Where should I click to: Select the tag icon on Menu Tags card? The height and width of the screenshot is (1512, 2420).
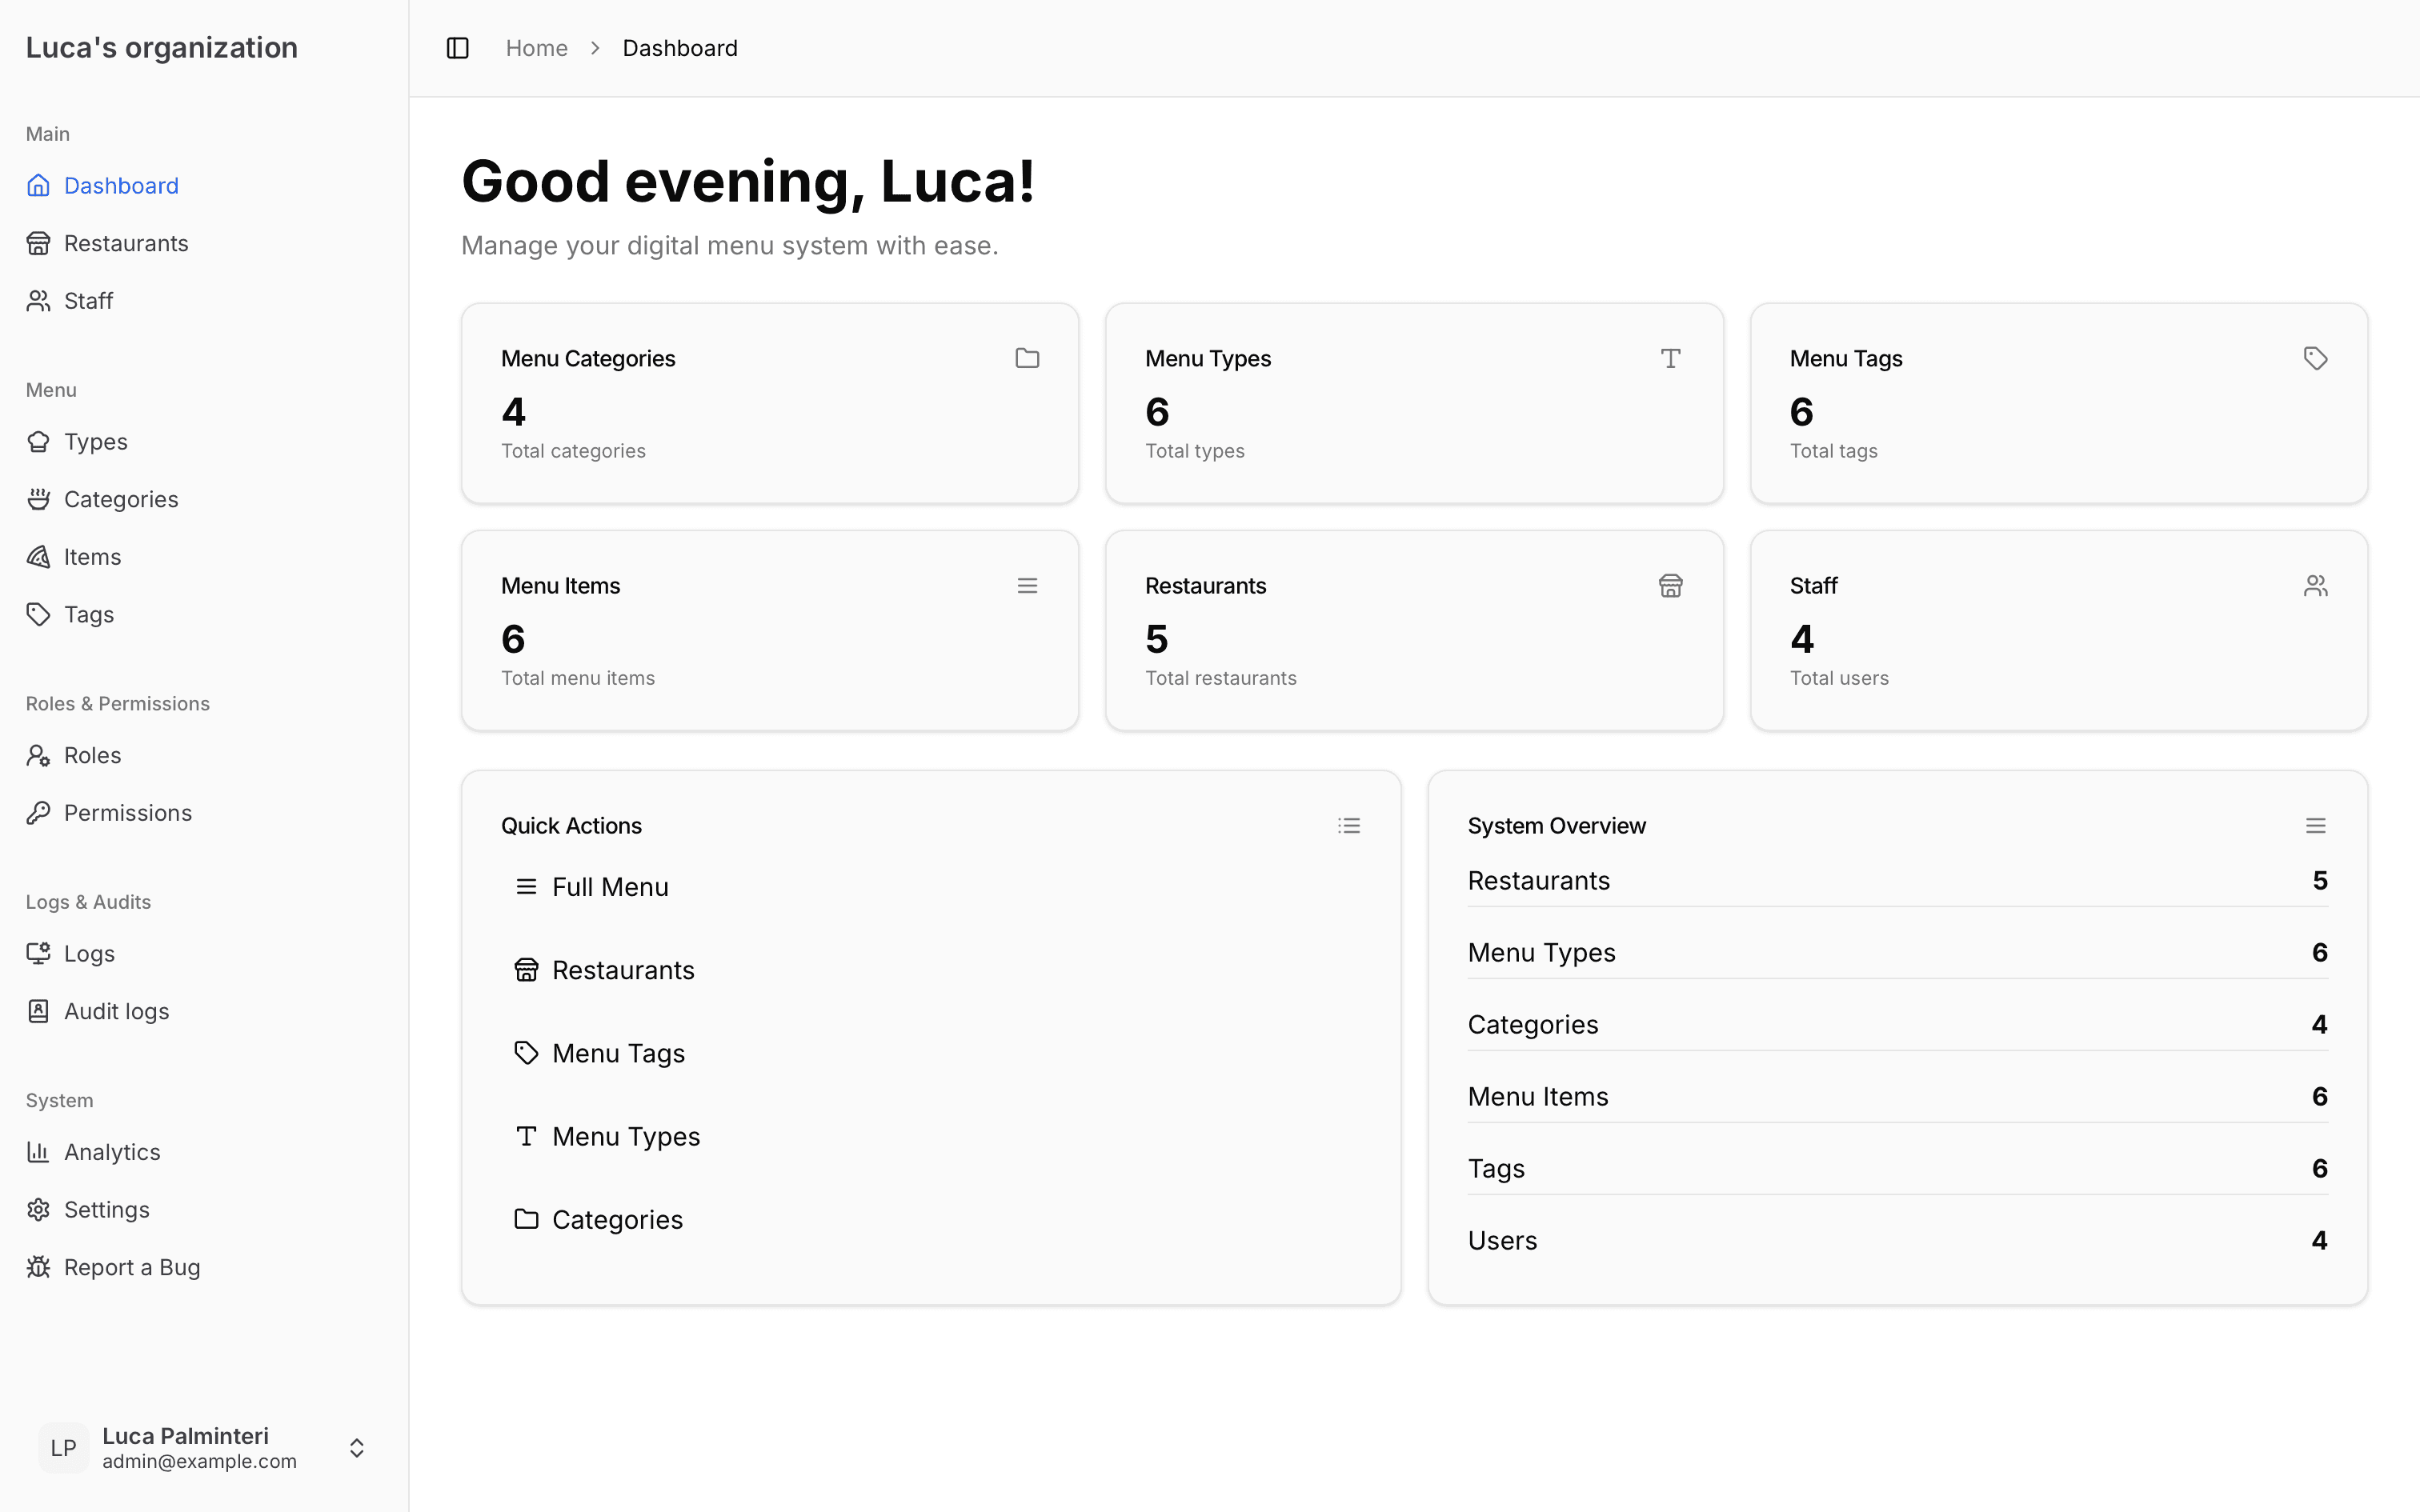pos(2316,358)
